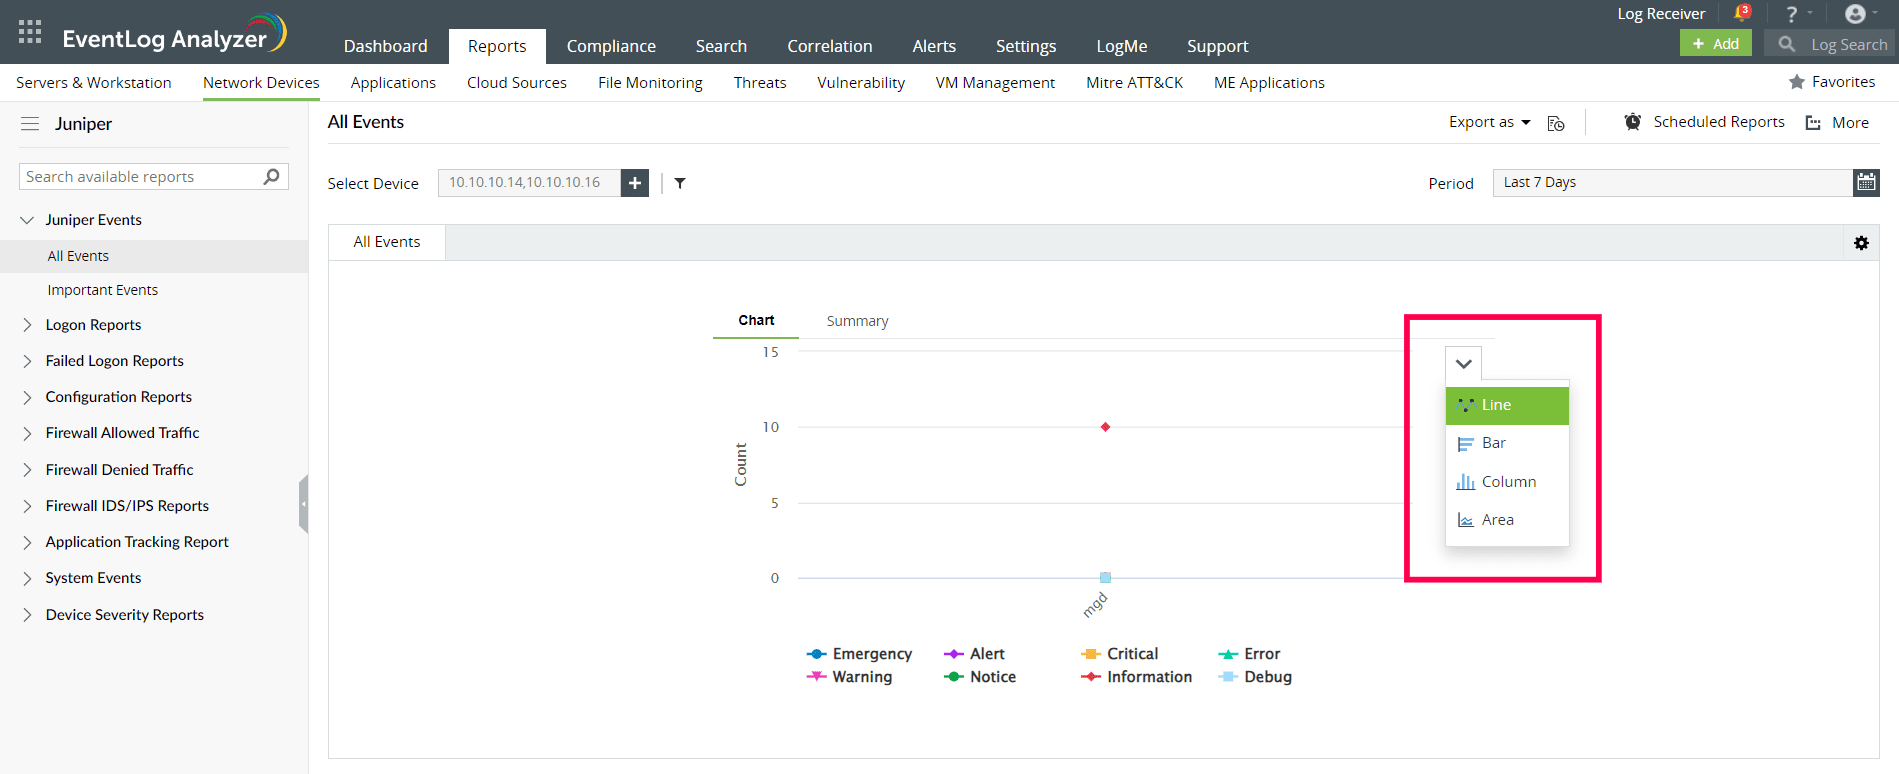This screenshot has width=1899, height=774.
Task: Open the user account avatar menu
Action: click(x=1855, y=14)
